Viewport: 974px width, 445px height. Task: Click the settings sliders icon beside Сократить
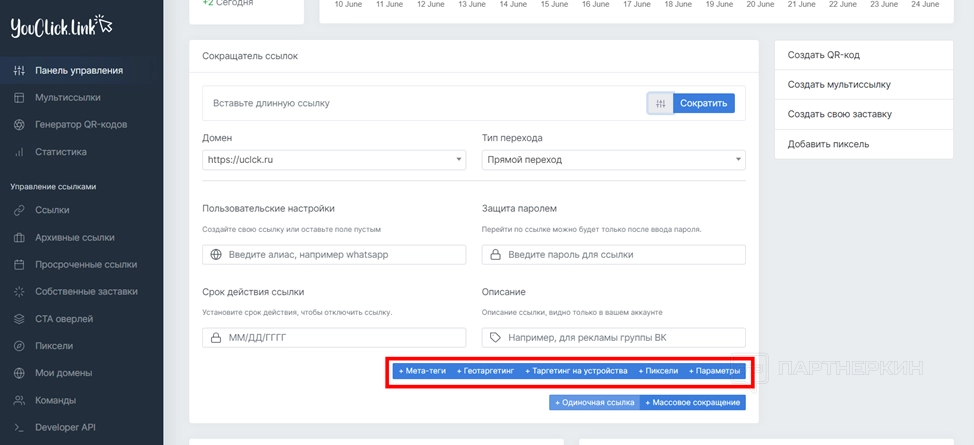(660, 103)
